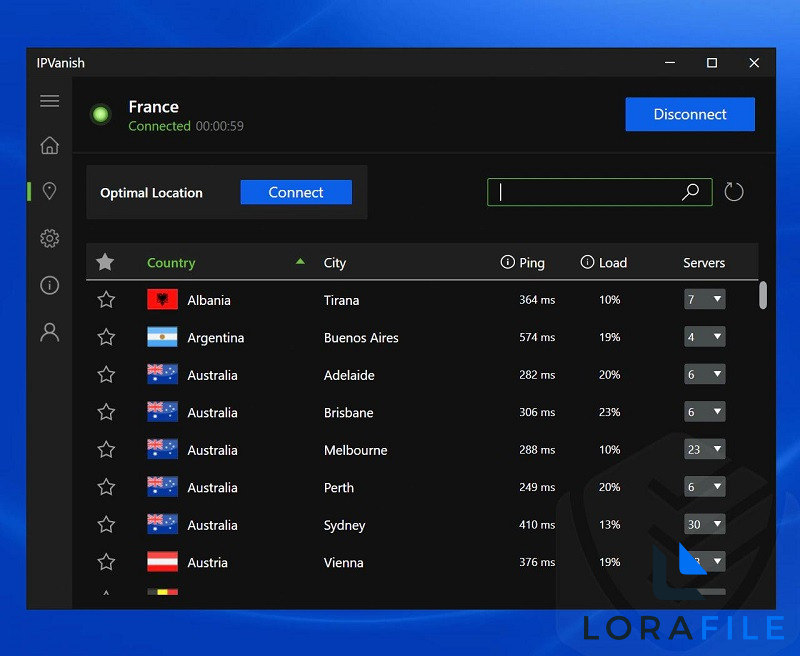The width and height of the screenshot is (800, 656).
Task: Click the Albania flag icon
Action: pyautogui.click(x=162, y=299)
